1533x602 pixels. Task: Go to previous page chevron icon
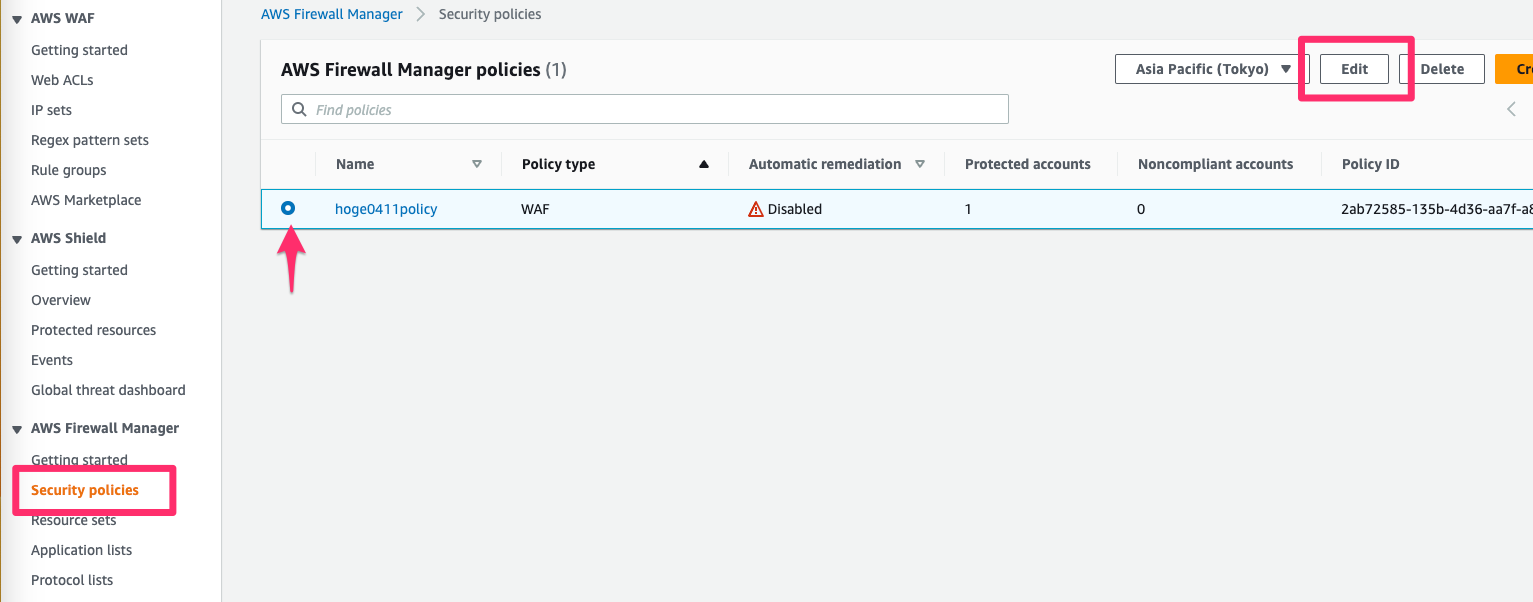[1511, 109]
